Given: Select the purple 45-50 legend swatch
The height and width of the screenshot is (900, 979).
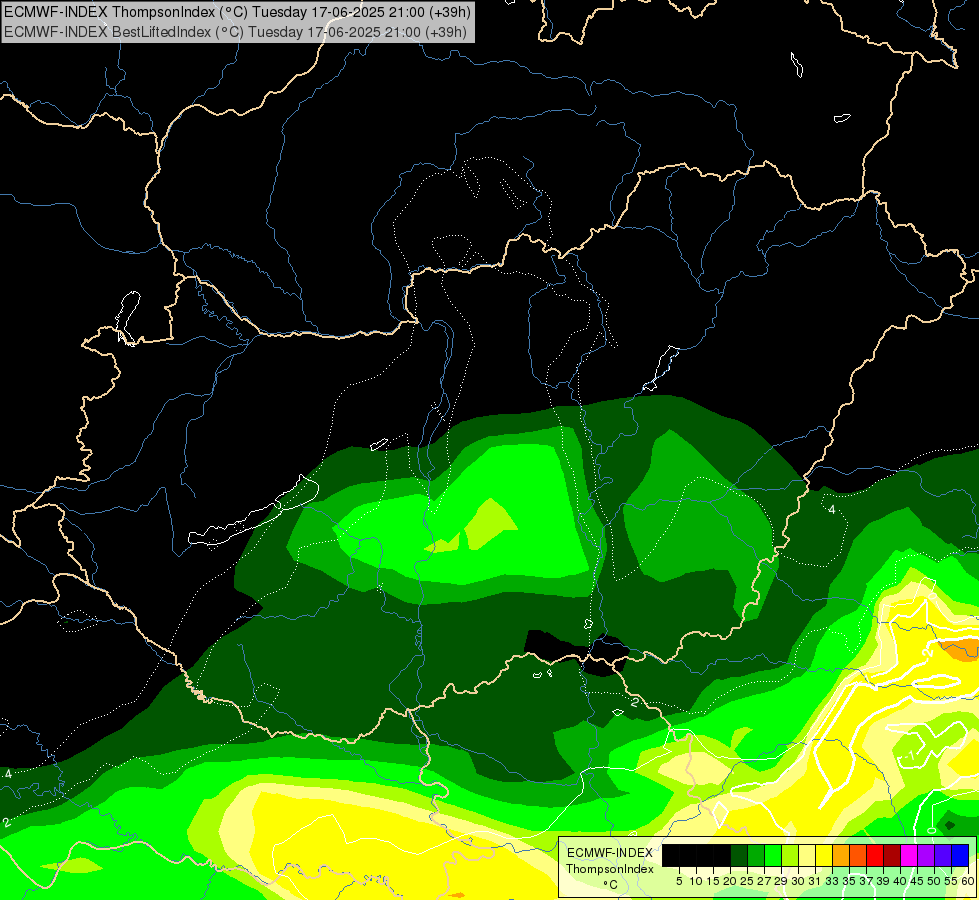Looking at the screenshot, I should (x=926, y=855).
